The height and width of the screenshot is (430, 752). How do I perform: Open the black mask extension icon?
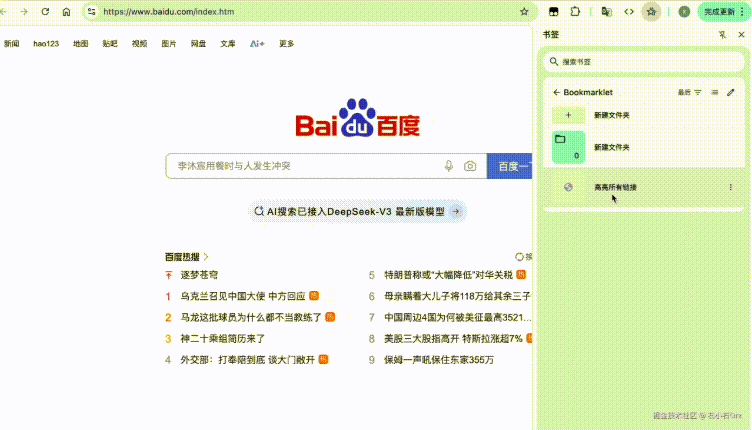coord(553,12)
